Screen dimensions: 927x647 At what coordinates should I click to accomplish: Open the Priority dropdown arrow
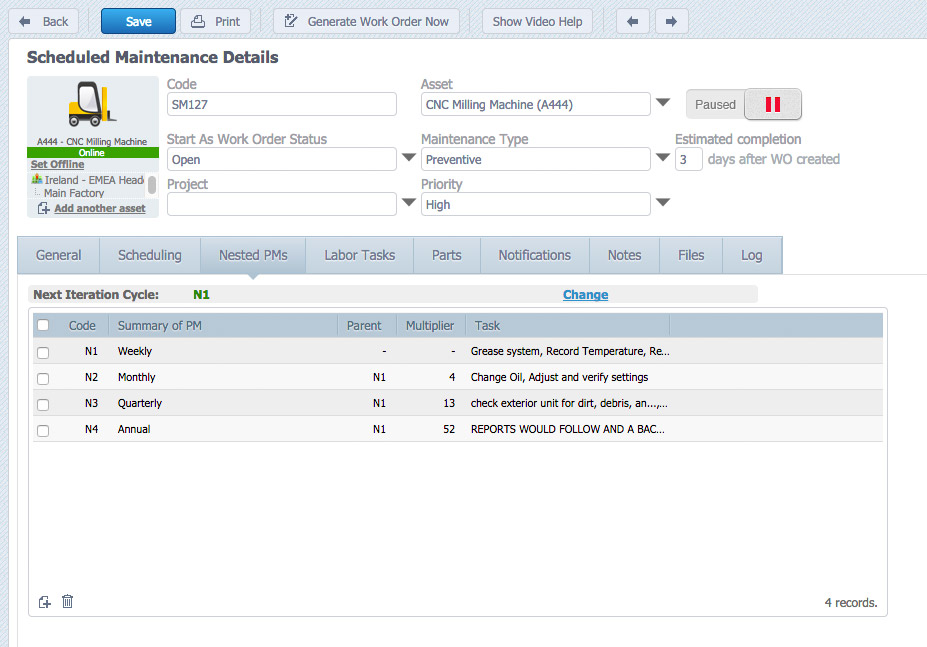pyautogui.click(x=662, y=203)
